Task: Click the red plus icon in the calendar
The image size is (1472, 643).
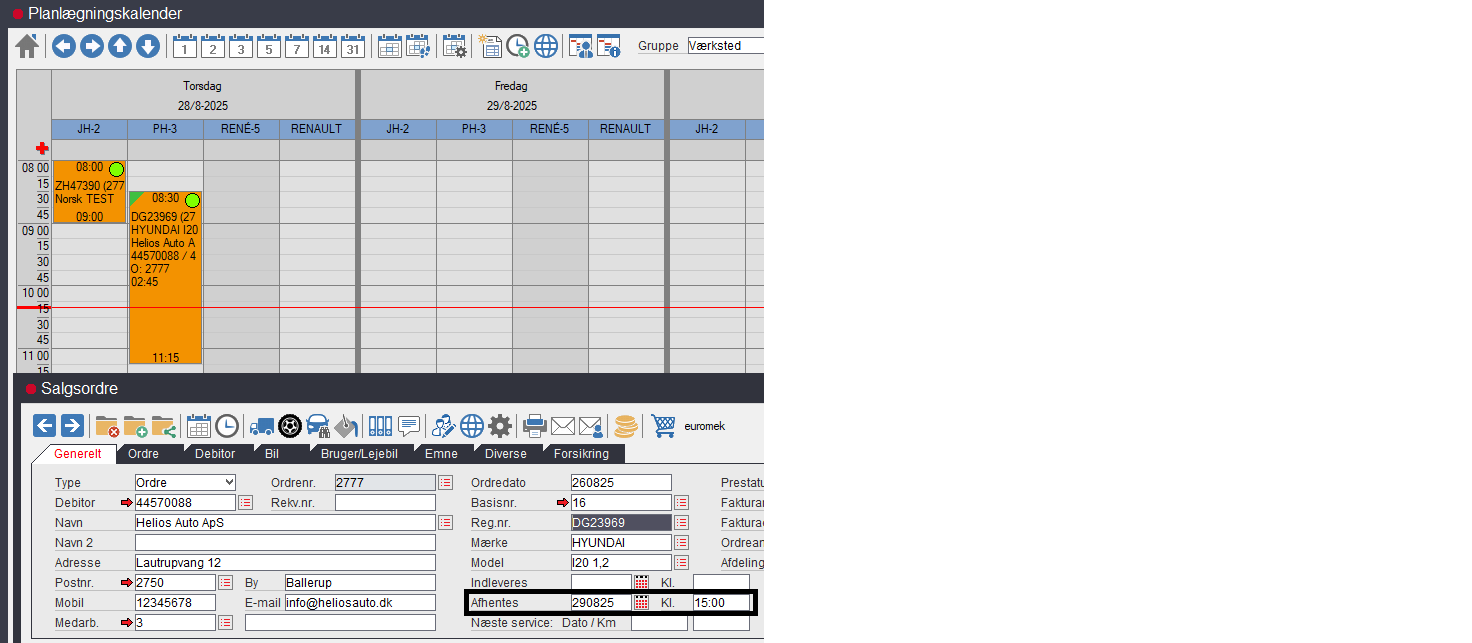Action: click(42, 148)
